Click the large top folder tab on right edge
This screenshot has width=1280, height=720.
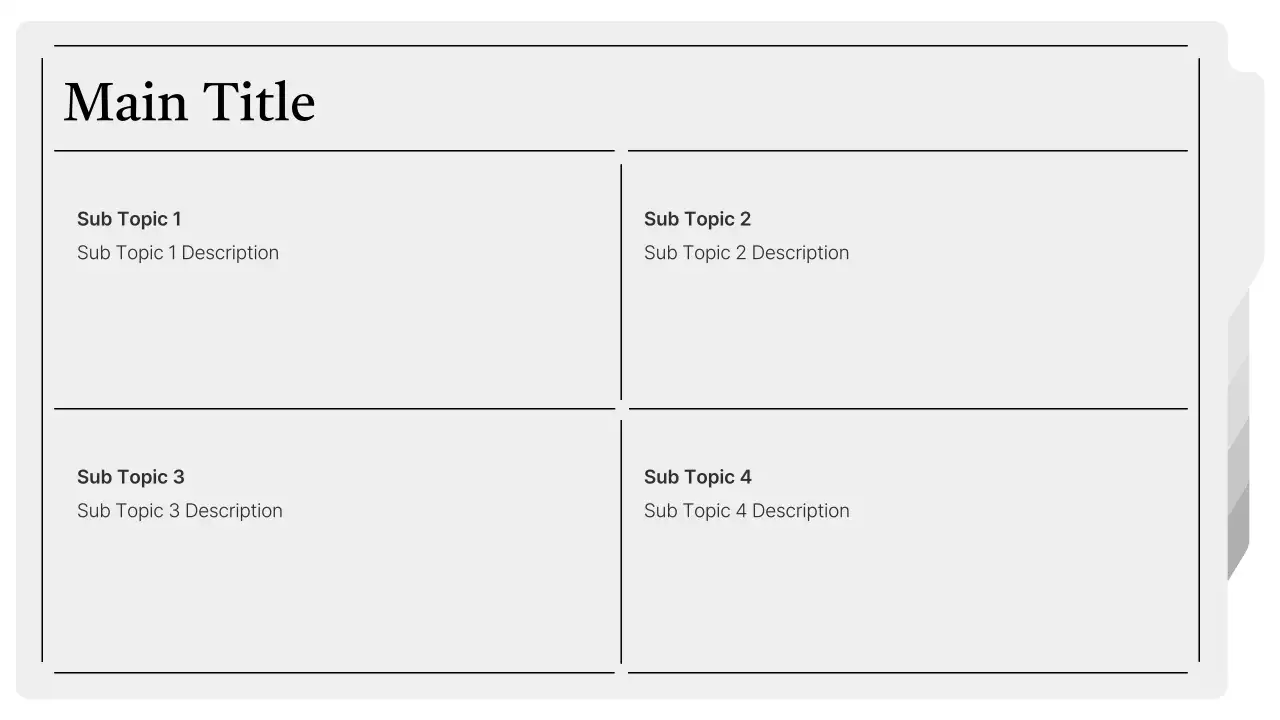[x=1247, y=180]
